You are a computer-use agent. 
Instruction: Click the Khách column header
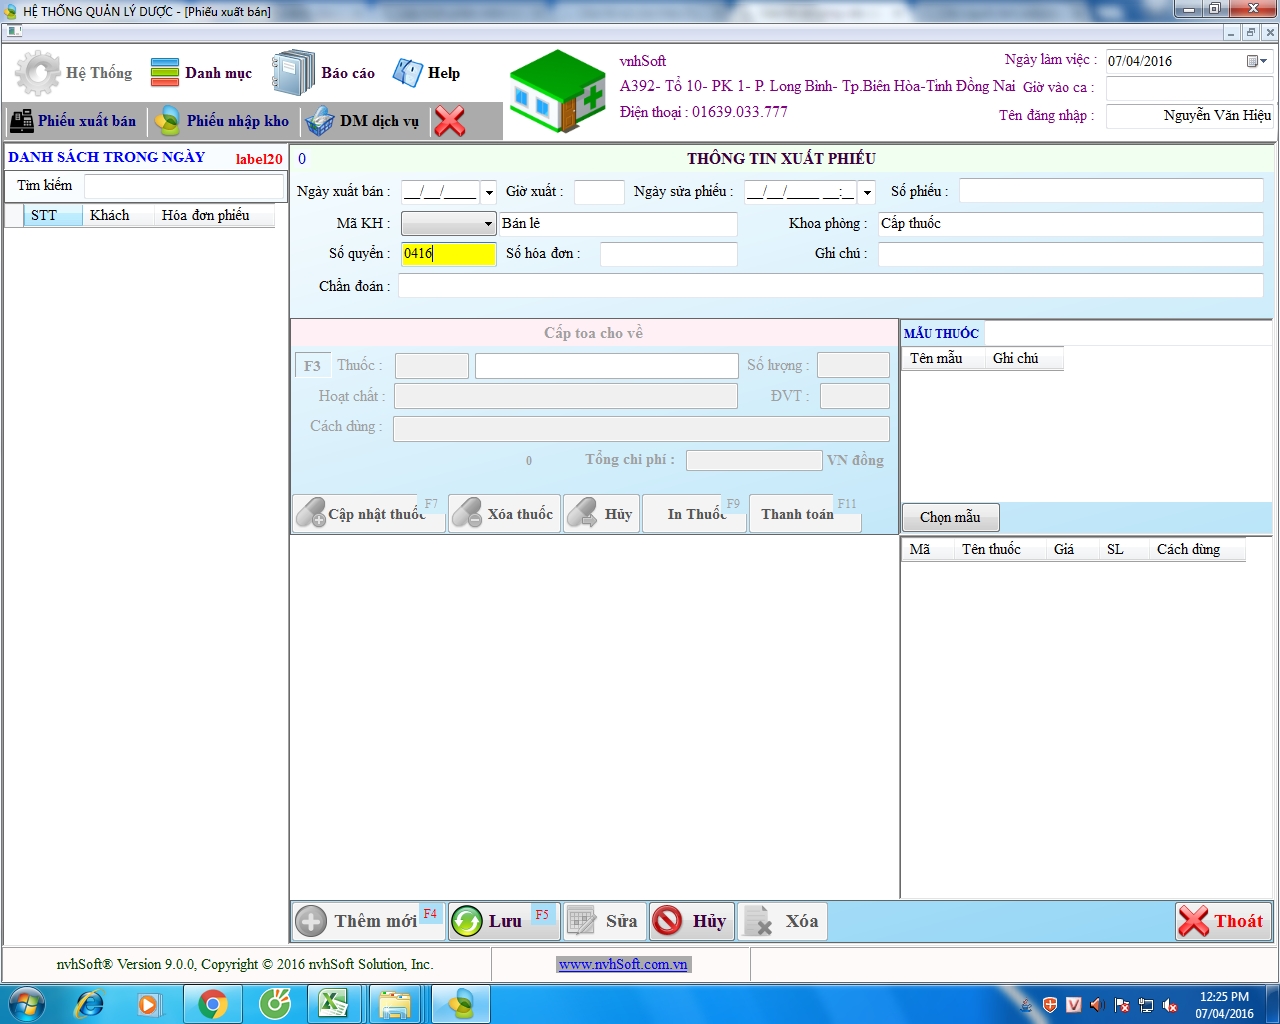click(118, 215)
